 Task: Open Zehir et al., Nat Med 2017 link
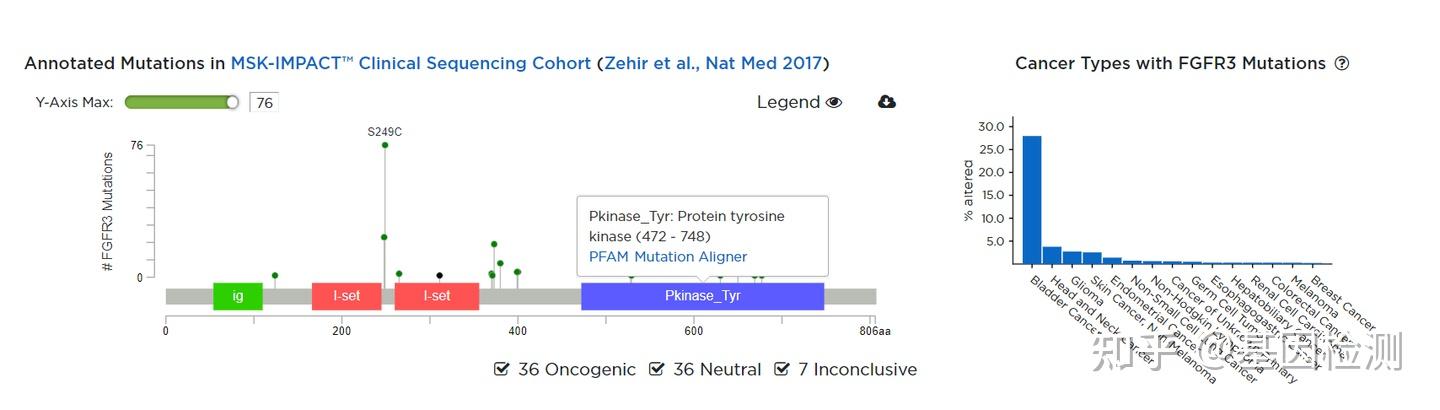[713, 63]
